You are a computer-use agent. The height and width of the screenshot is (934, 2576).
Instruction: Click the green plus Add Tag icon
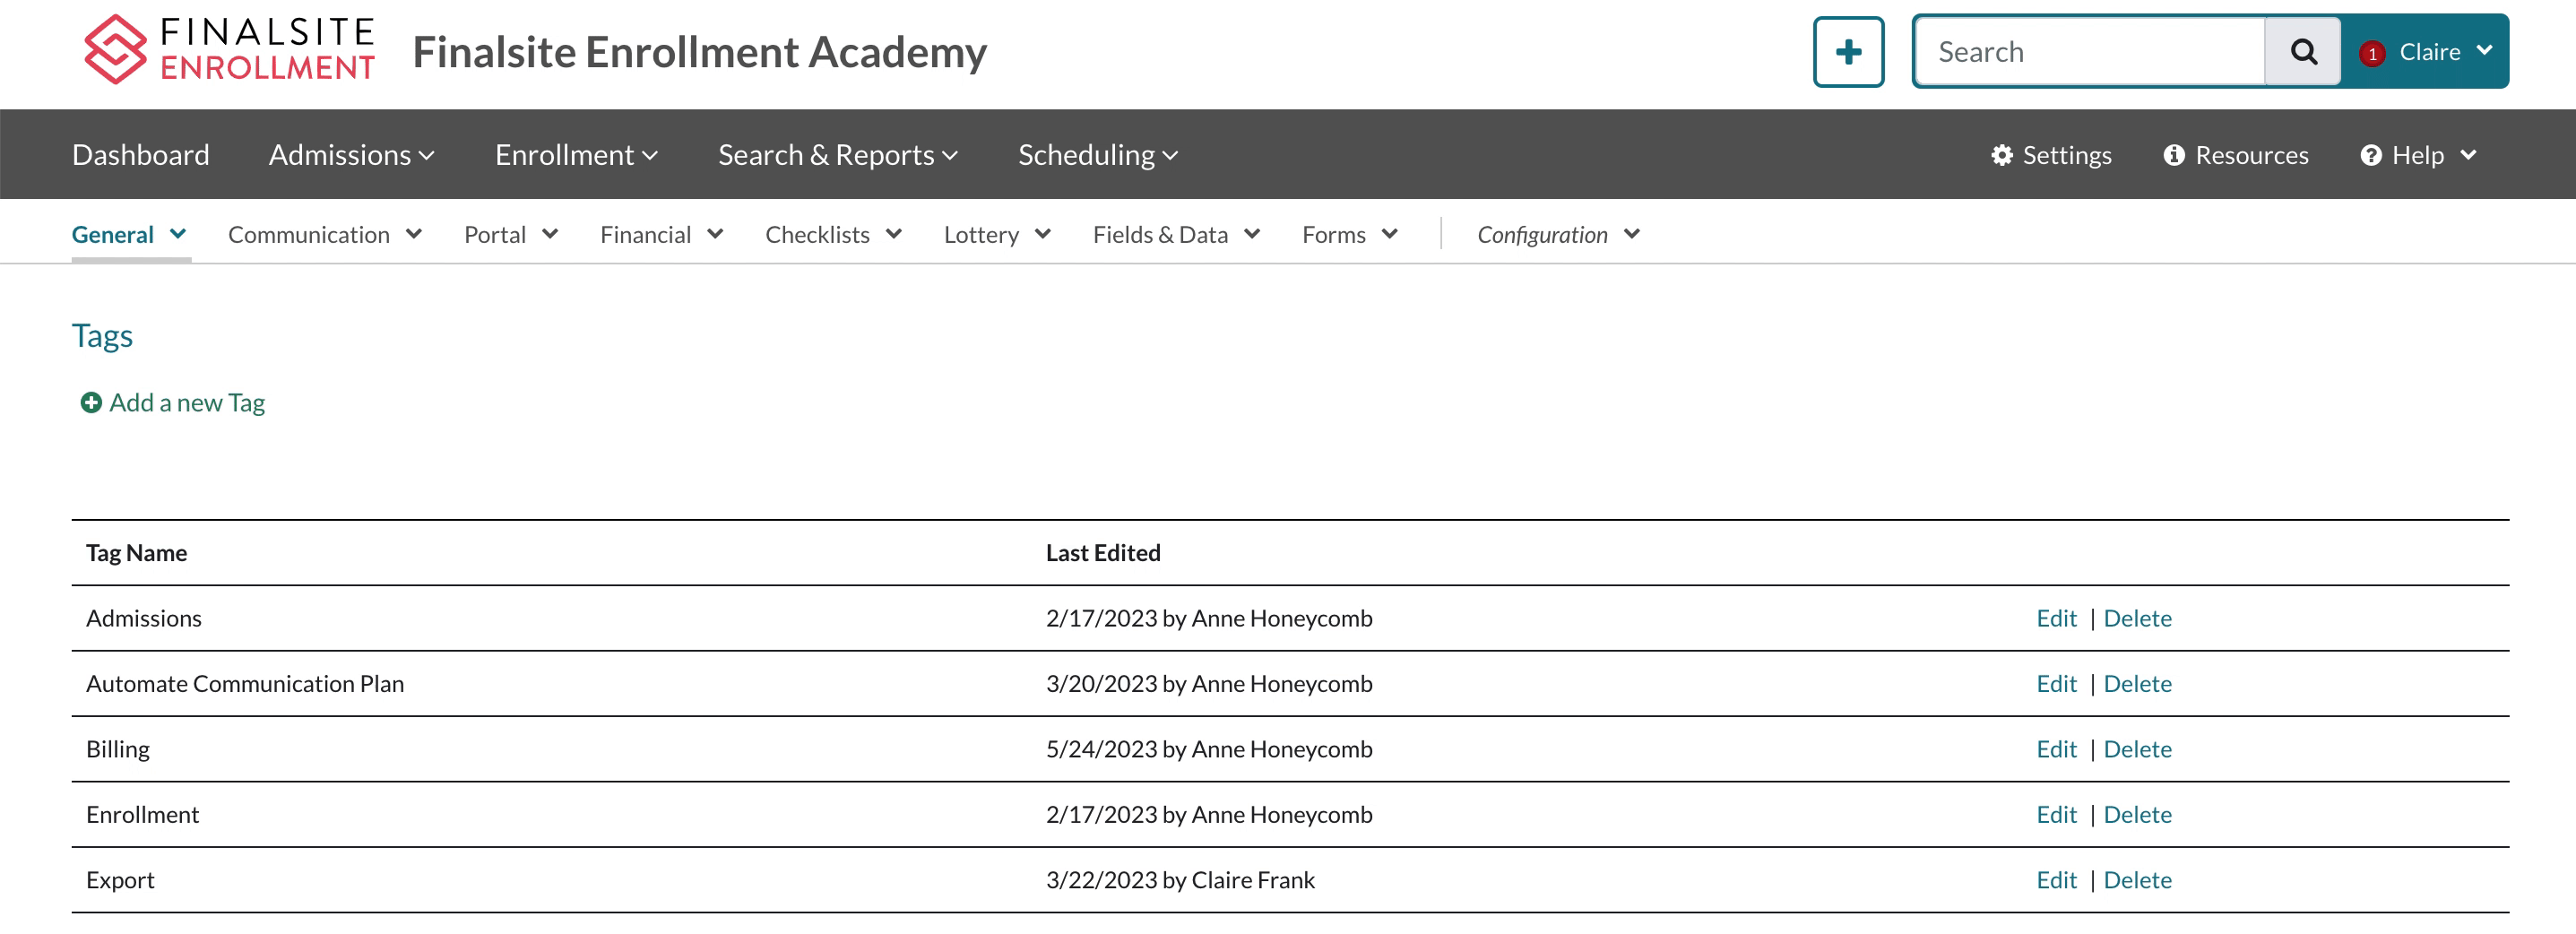pos(91,403)
